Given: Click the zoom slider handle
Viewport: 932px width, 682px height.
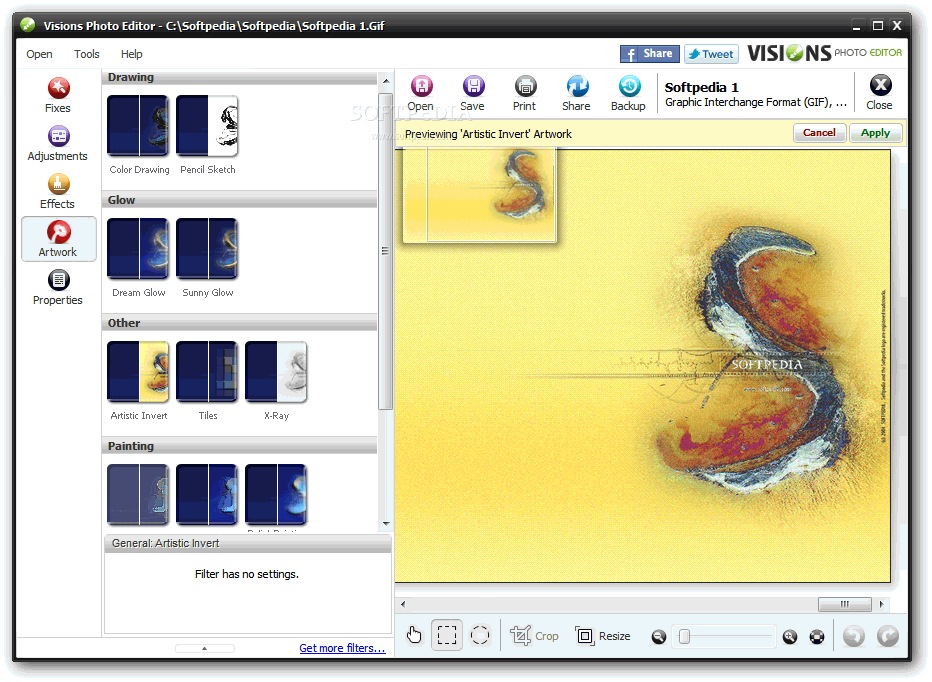Looking at the screenshot, I should point(685,637).
